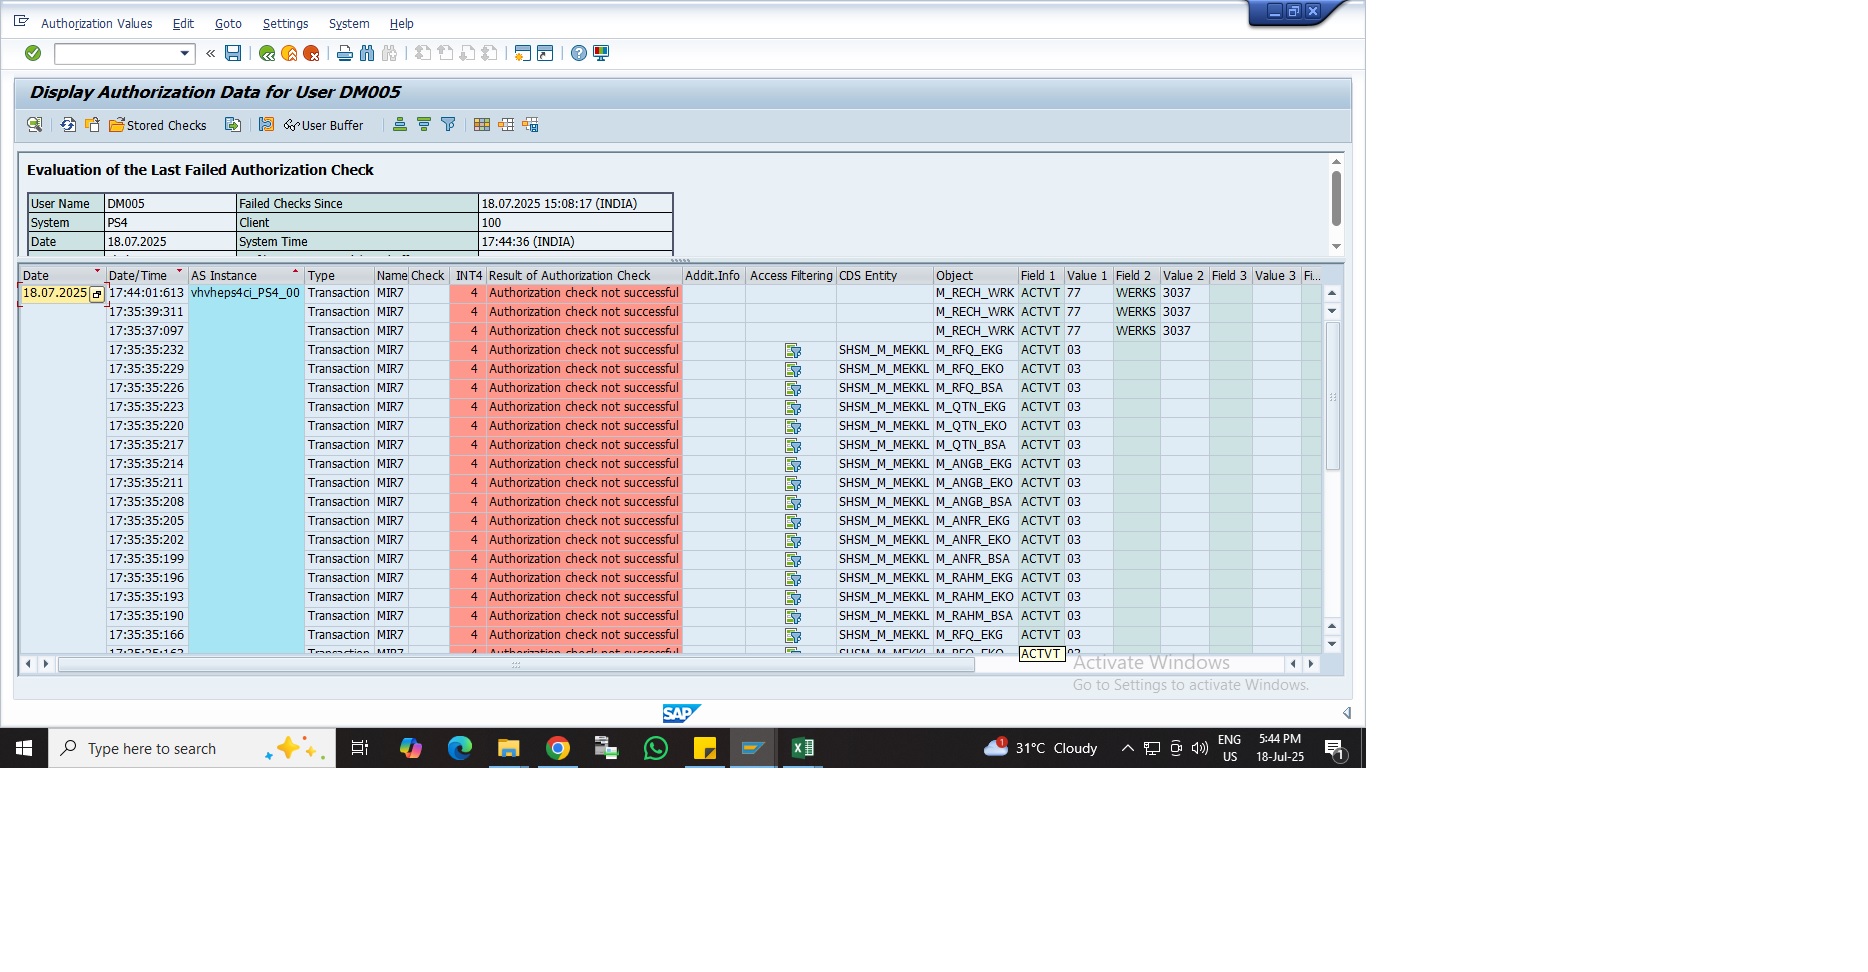Expand the hidden command field with double chevron
Viewport: 1868px width, 972px height.
pyautogui.click(x=211, y=53)
